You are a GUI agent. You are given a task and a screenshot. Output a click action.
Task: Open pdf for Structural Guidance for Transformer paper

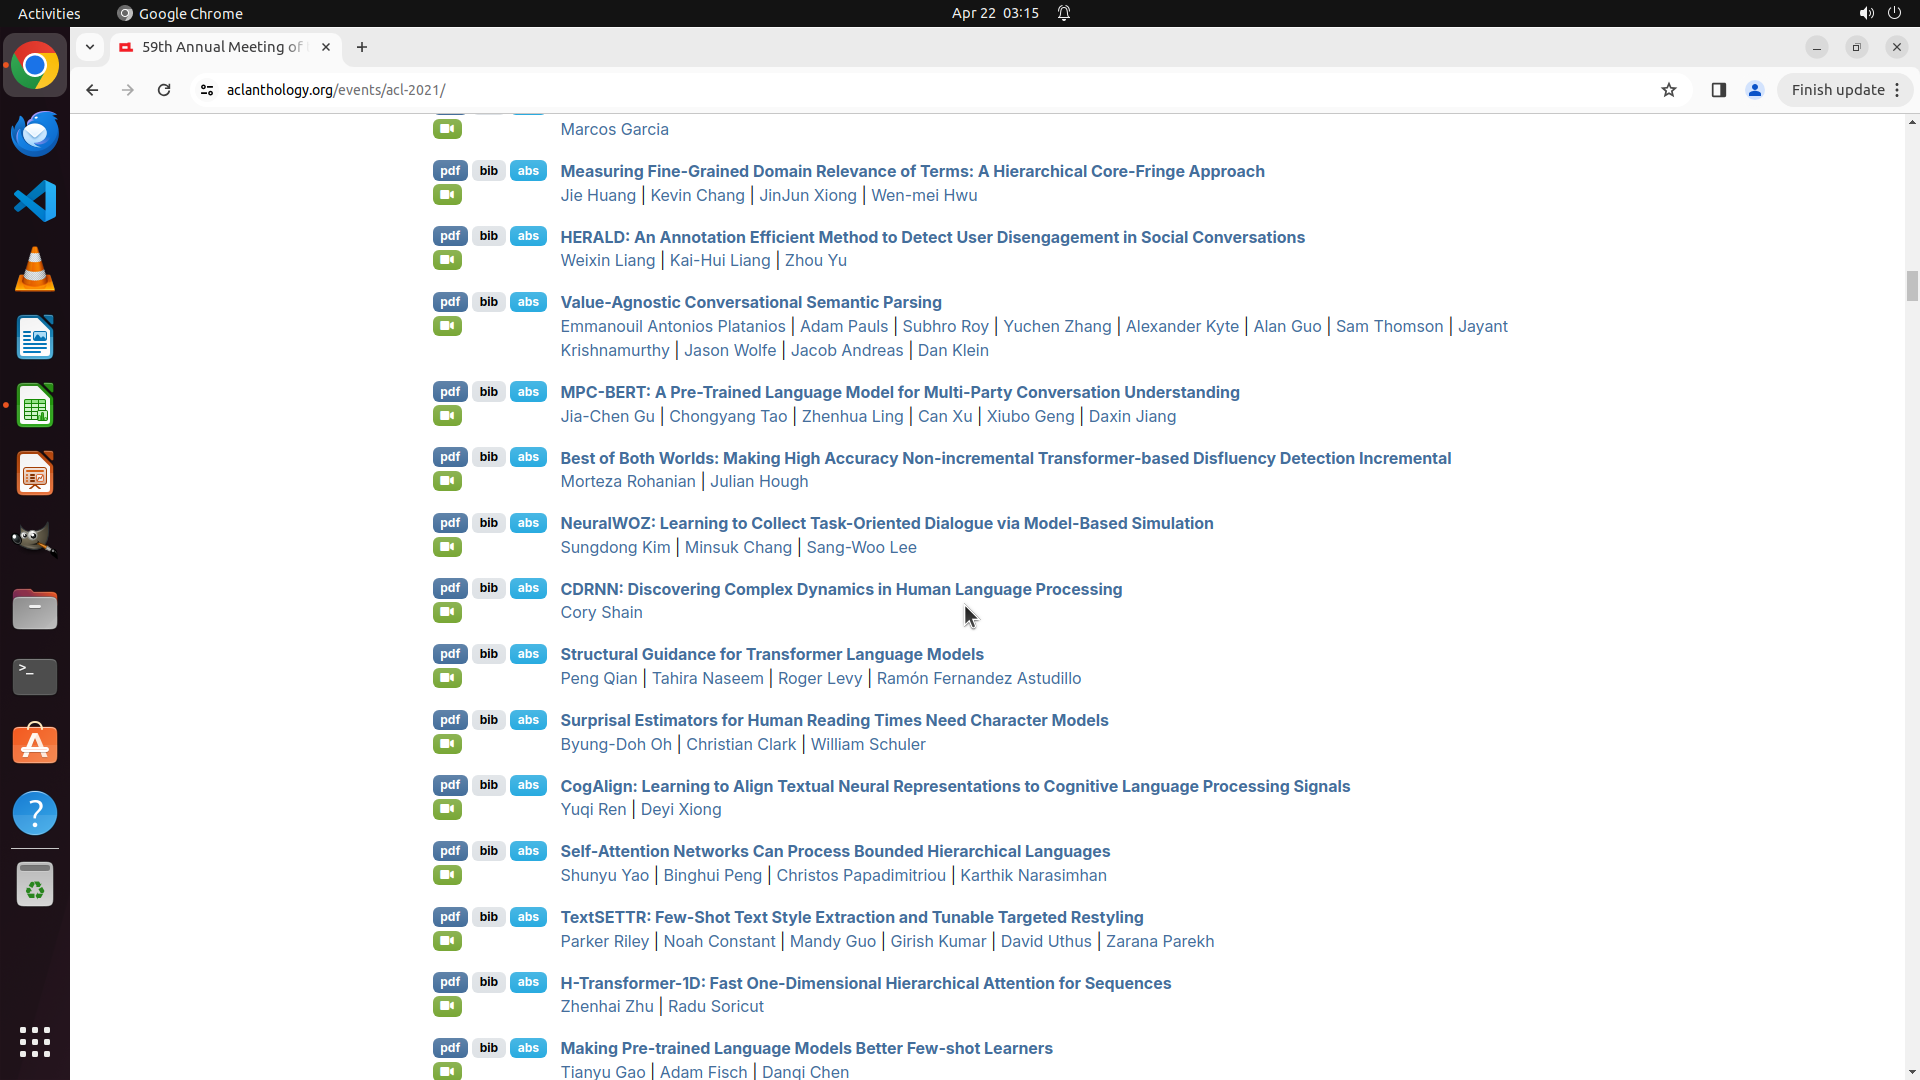[x=450, y=654]
